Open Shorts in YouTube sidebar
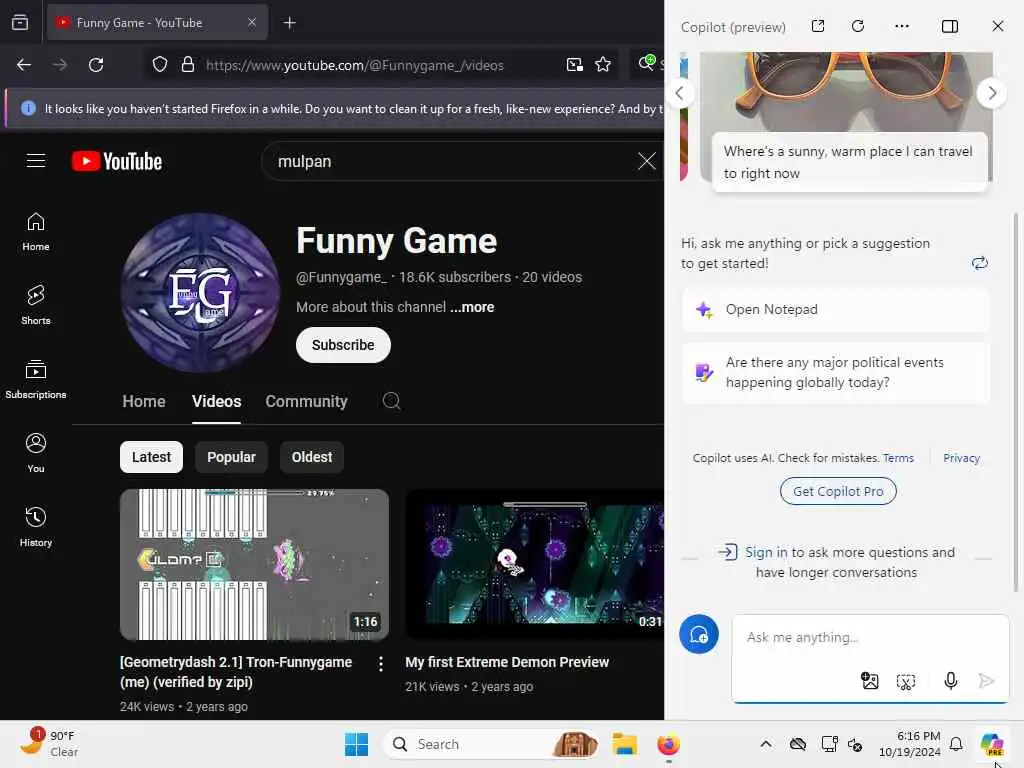 tap(36, 305)
